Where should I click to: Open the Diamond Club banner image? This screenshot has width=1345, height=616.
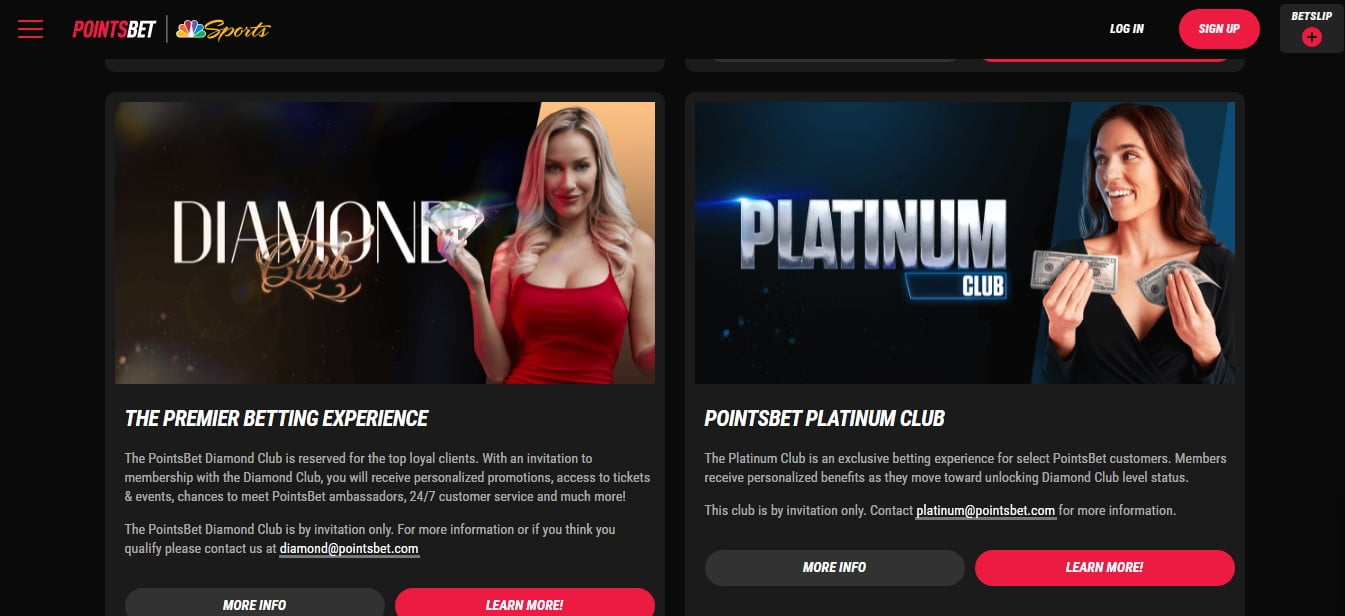tap(385, 243)
